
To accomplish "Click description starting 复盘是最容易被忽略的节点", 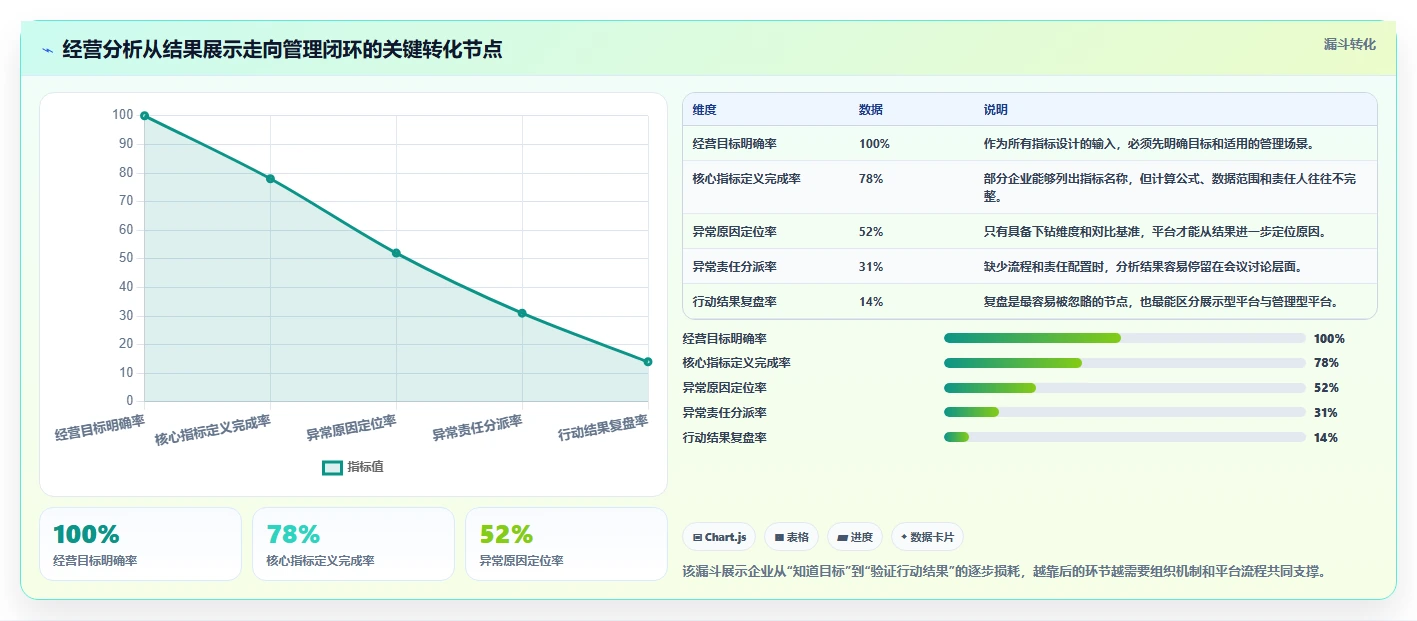I will coord(1161,302).
